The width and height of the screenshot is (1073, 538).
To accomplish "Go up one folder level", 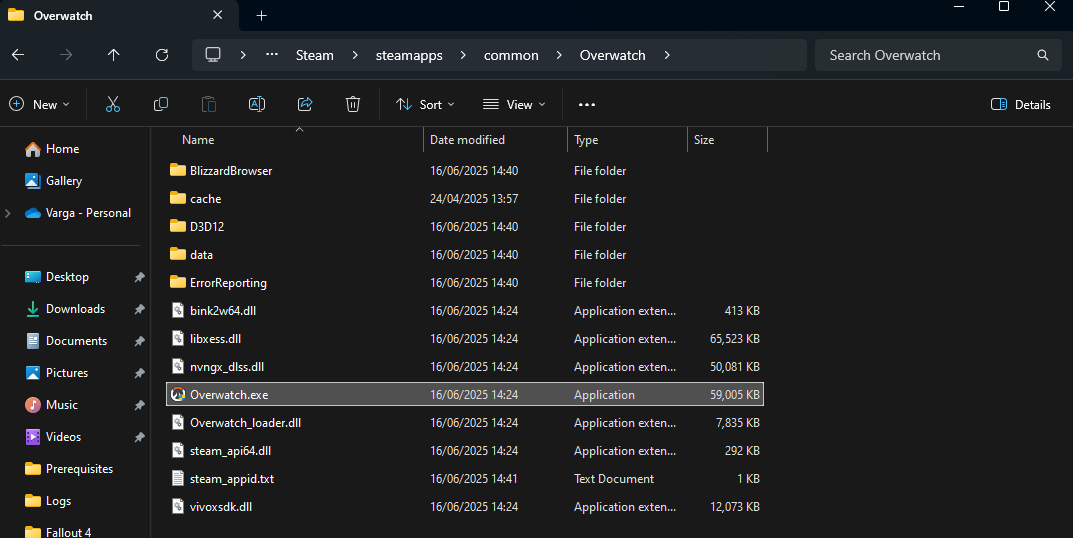I will [x=114, y=55].
